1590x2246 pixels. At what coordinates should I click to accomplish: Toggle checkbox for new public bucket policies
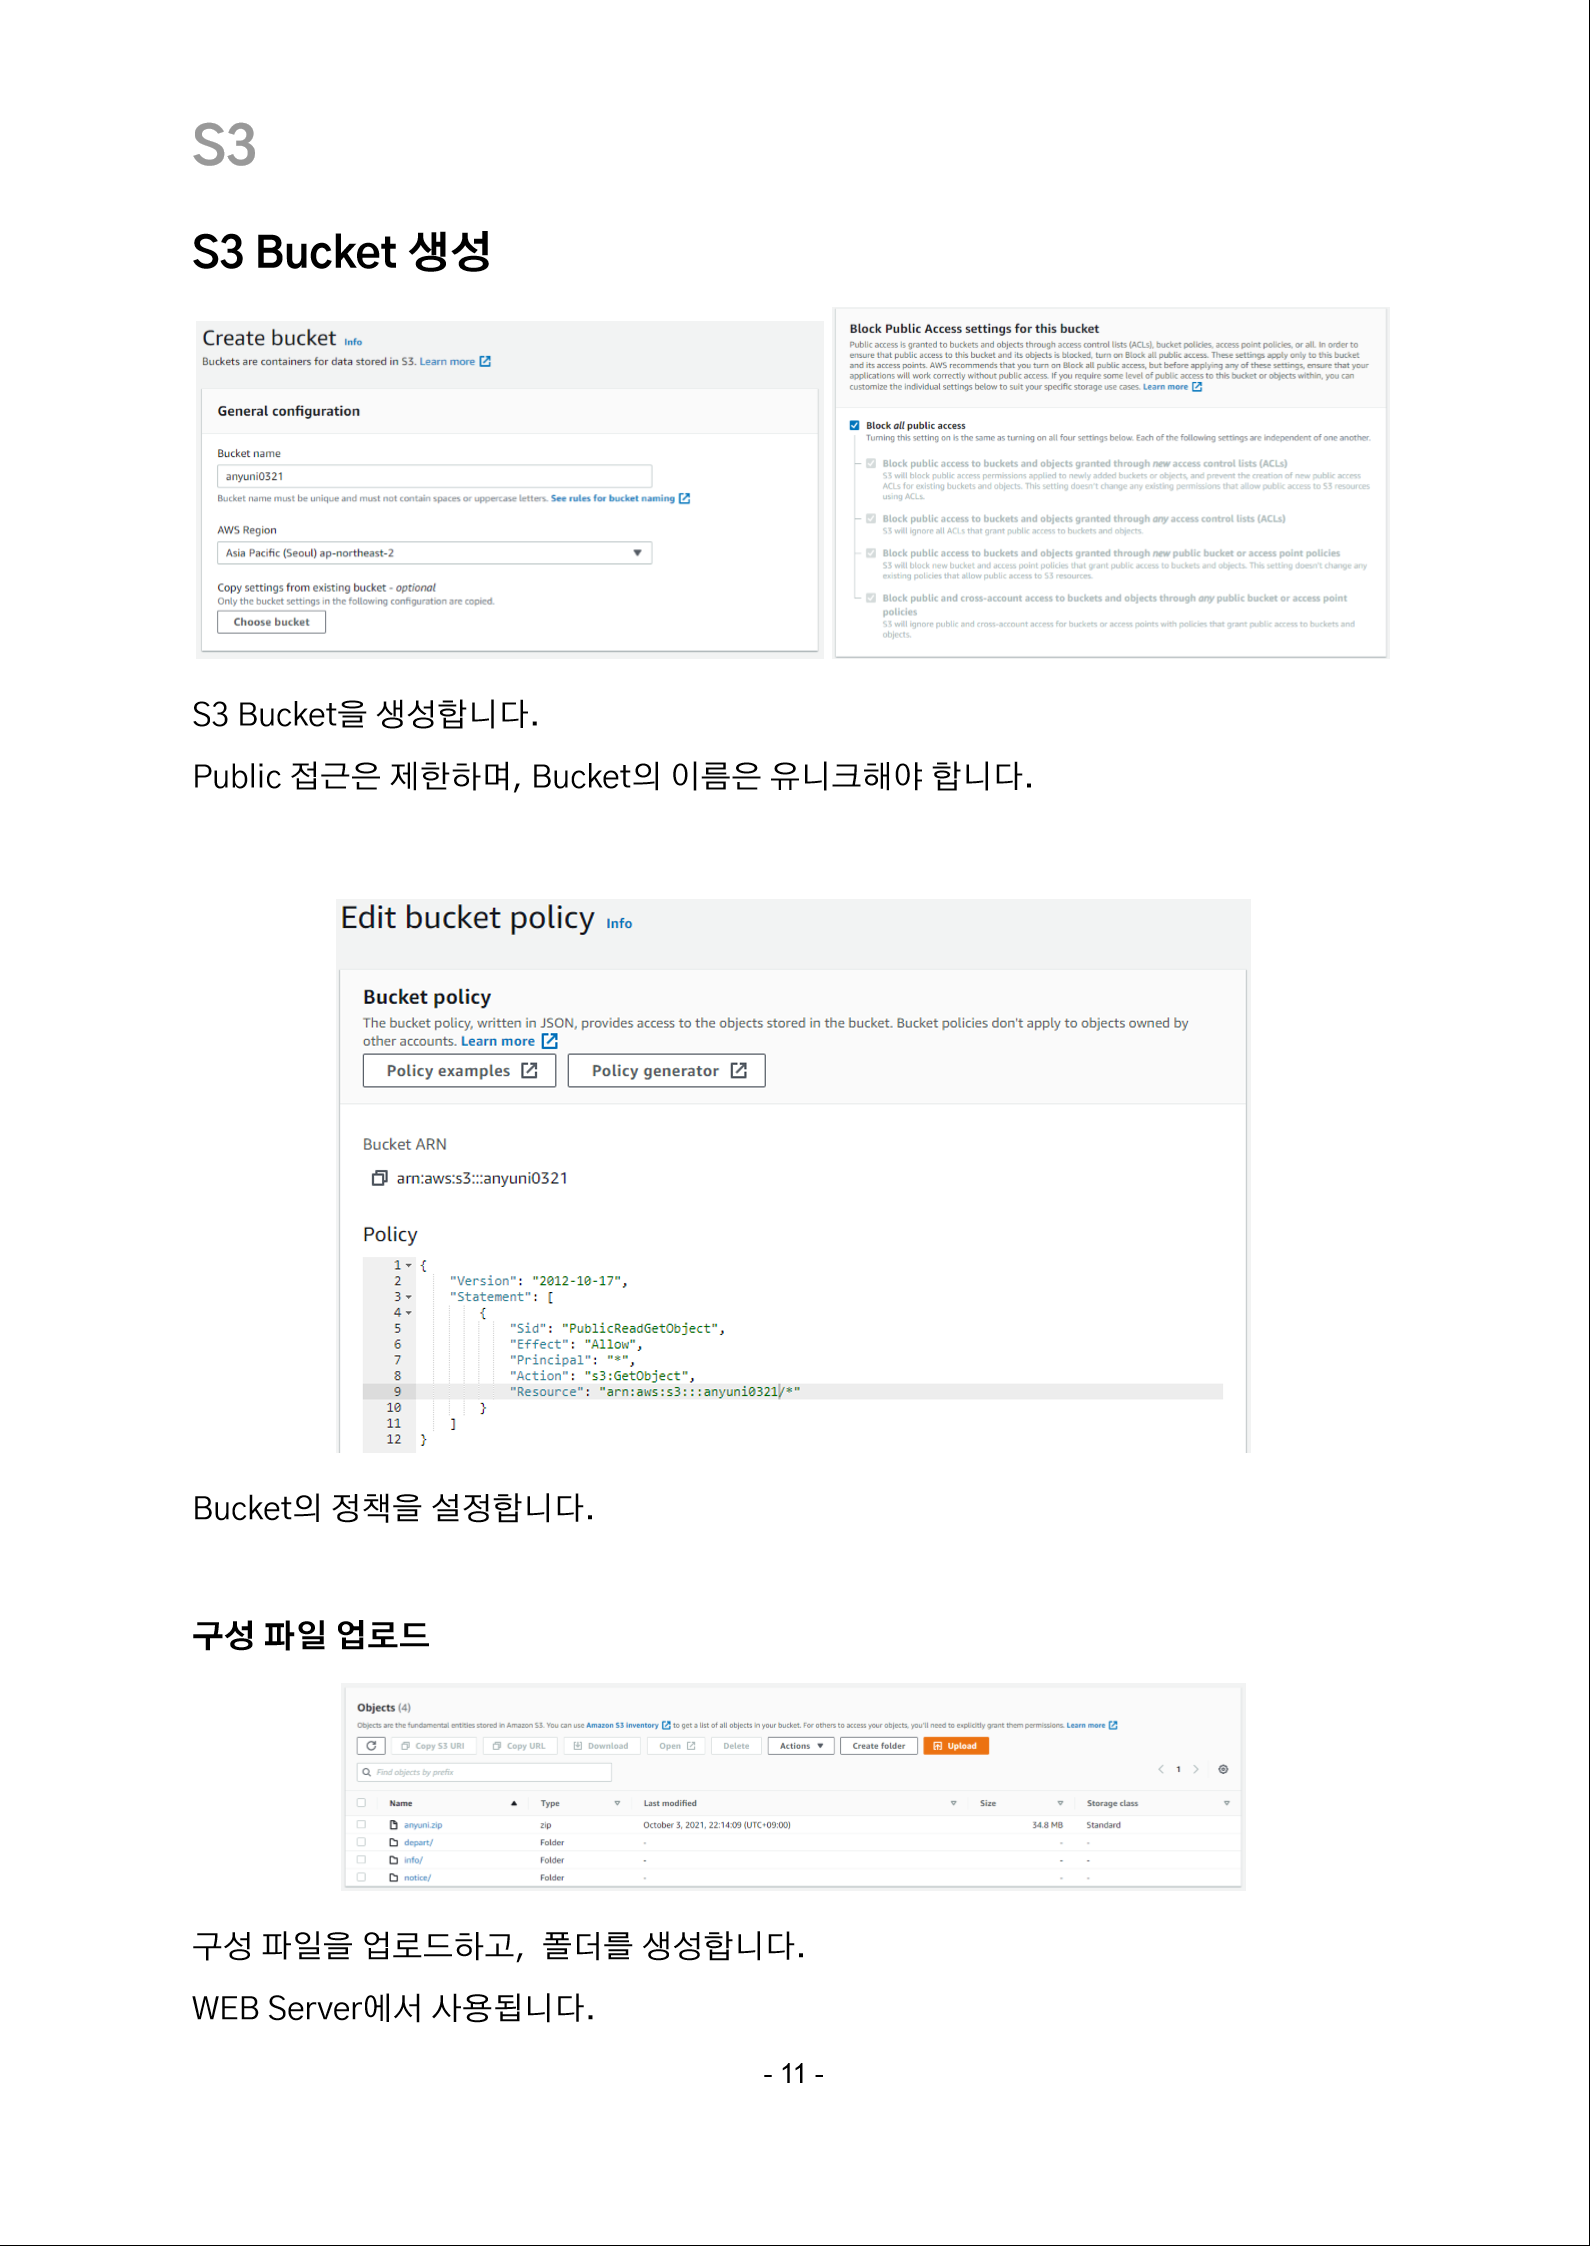(872, 553)
